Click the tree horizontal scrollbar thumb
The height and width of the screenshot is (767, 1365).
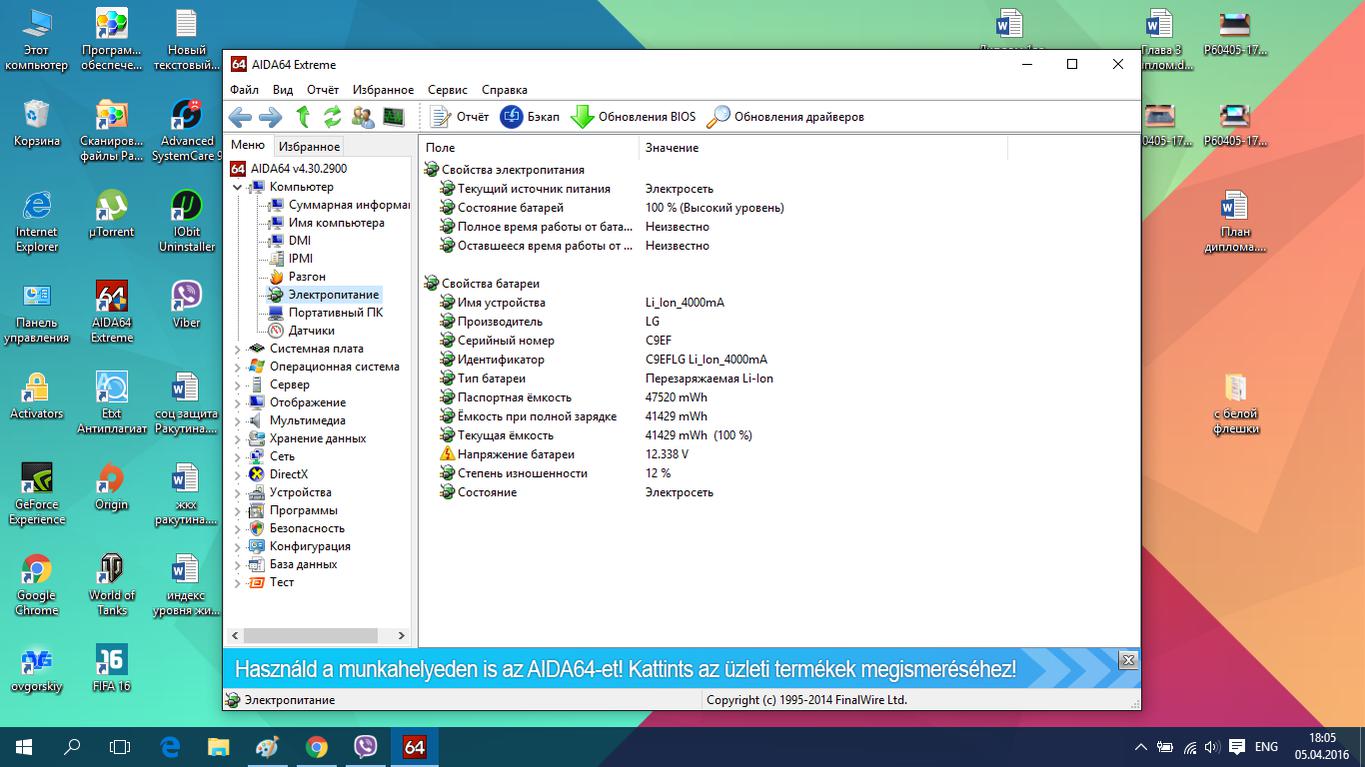(x=310, y=635)
